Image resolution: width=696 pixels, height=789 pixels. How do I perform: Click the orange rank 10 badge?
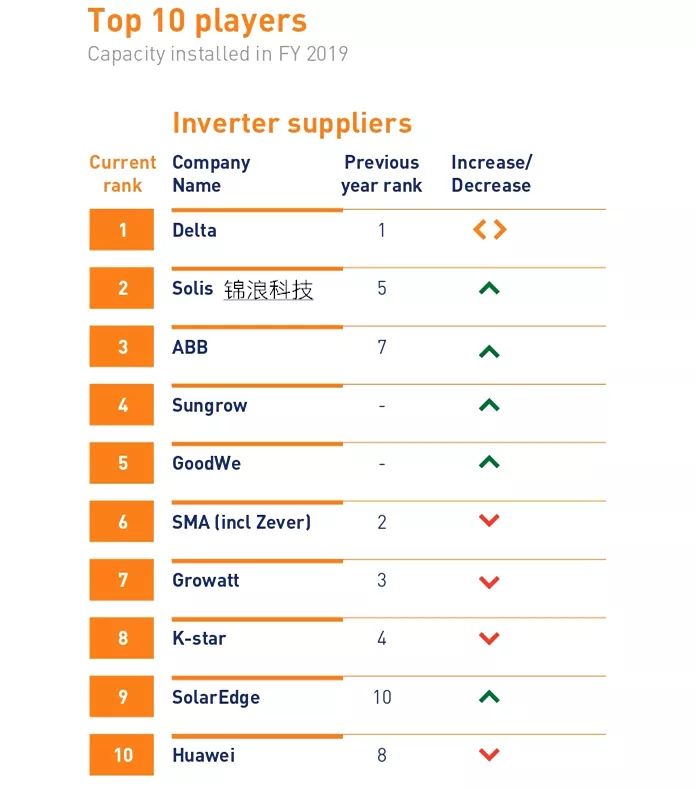pos(122,755)
